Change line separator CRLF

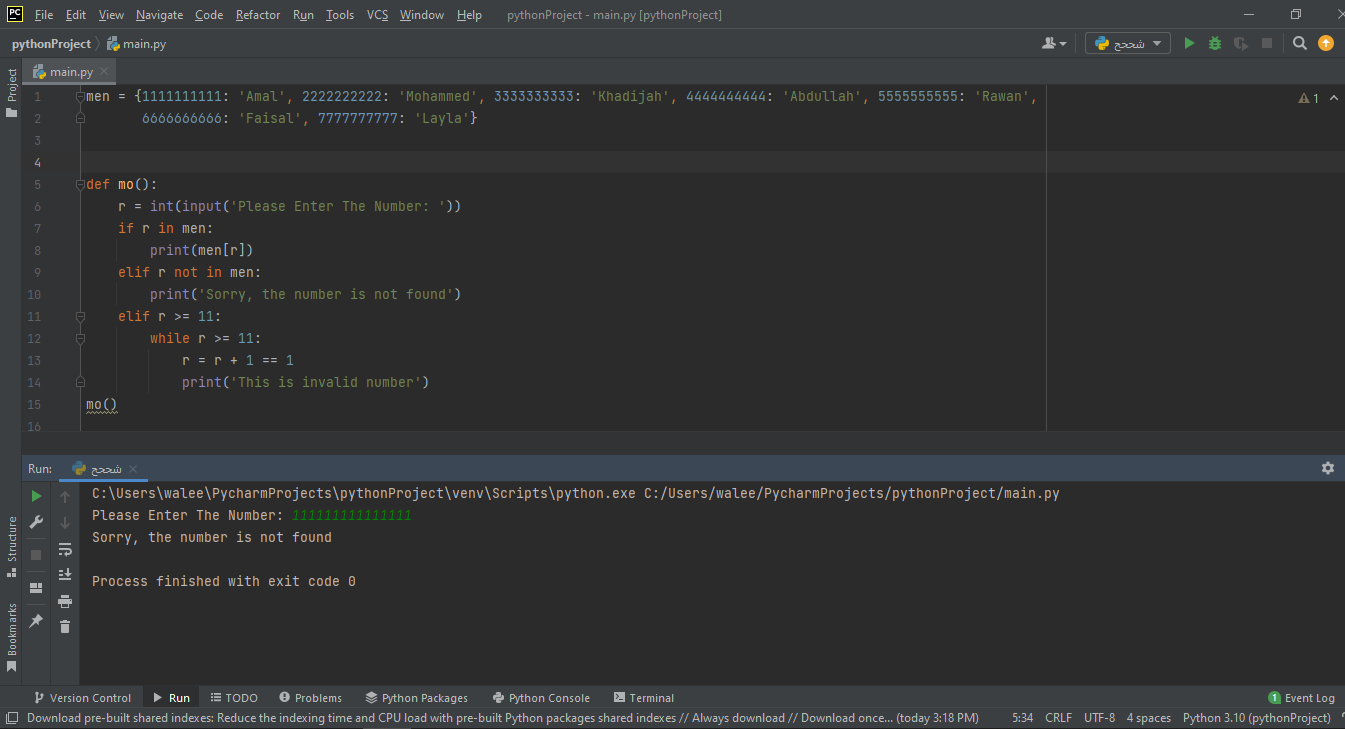click(1058, 718)
